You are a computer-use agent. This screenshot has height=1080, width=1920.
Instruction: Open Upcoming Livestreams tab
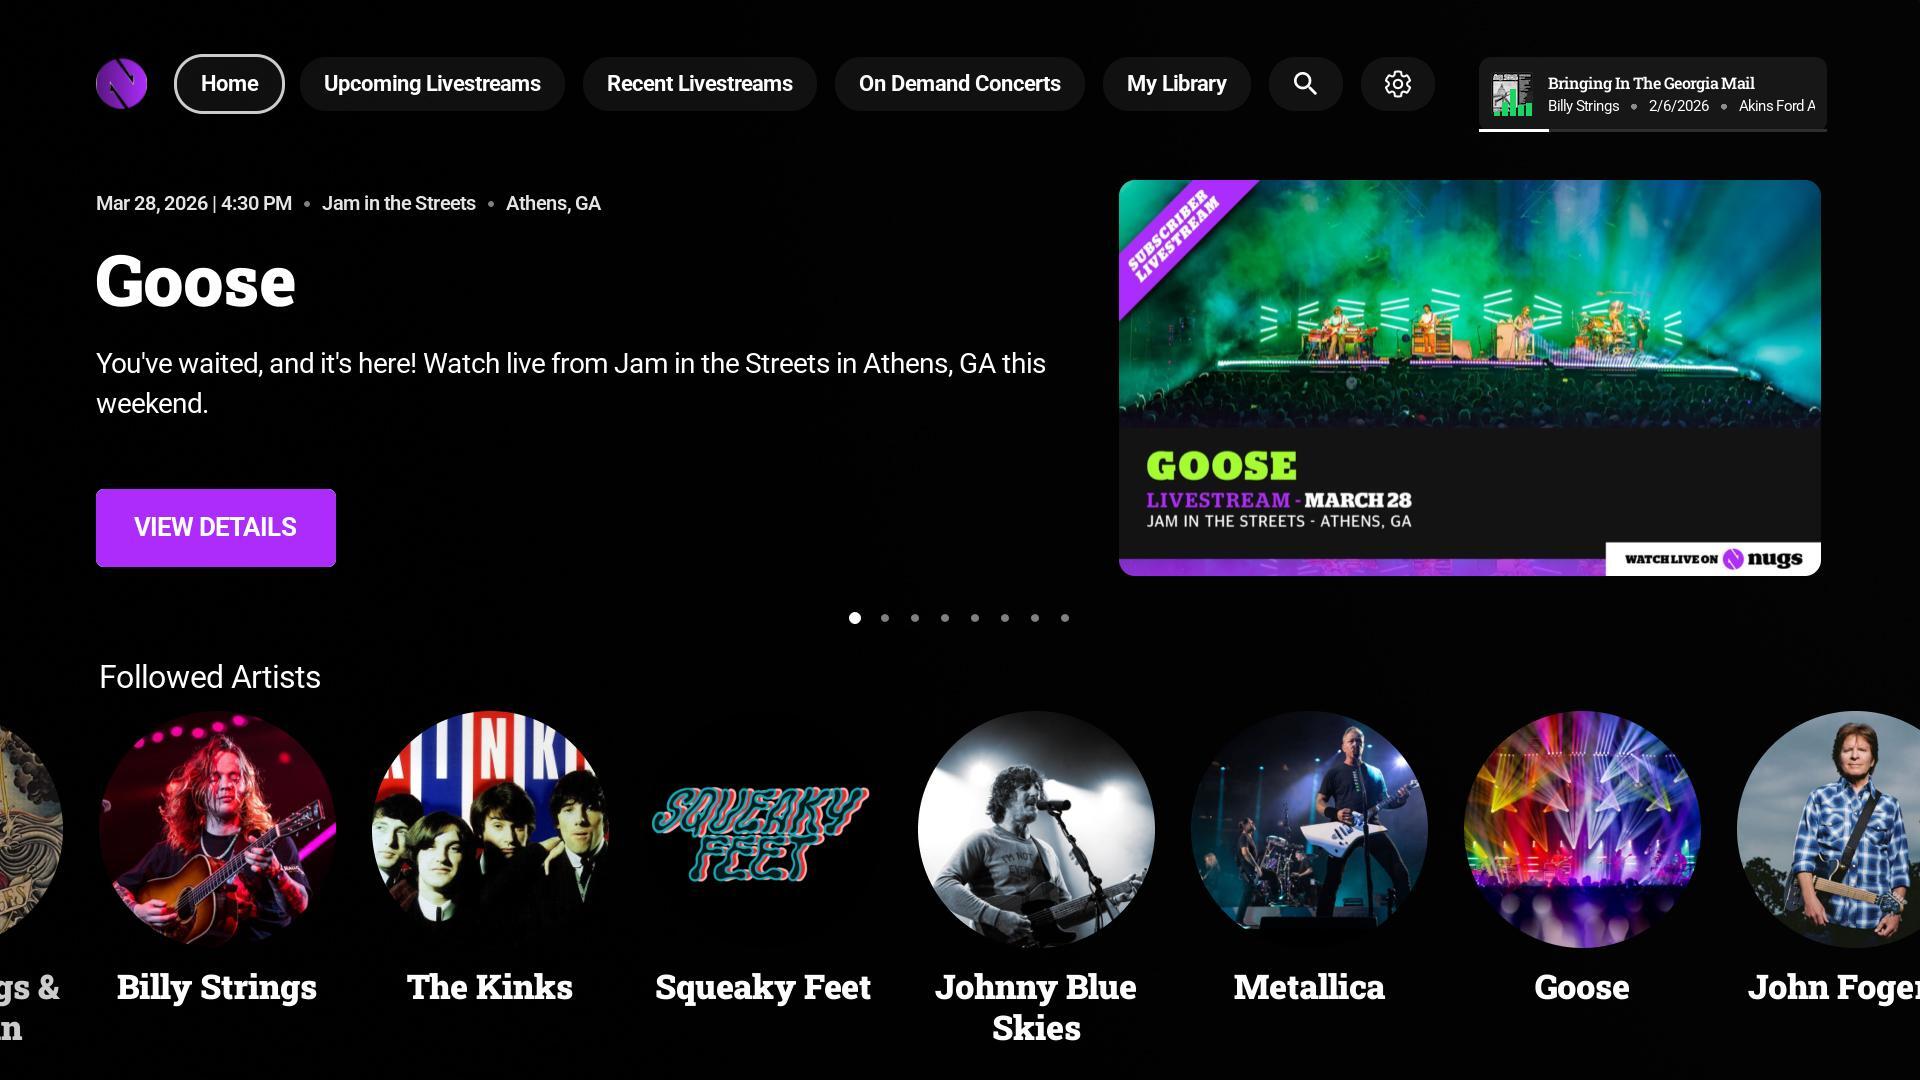[432, 84]
